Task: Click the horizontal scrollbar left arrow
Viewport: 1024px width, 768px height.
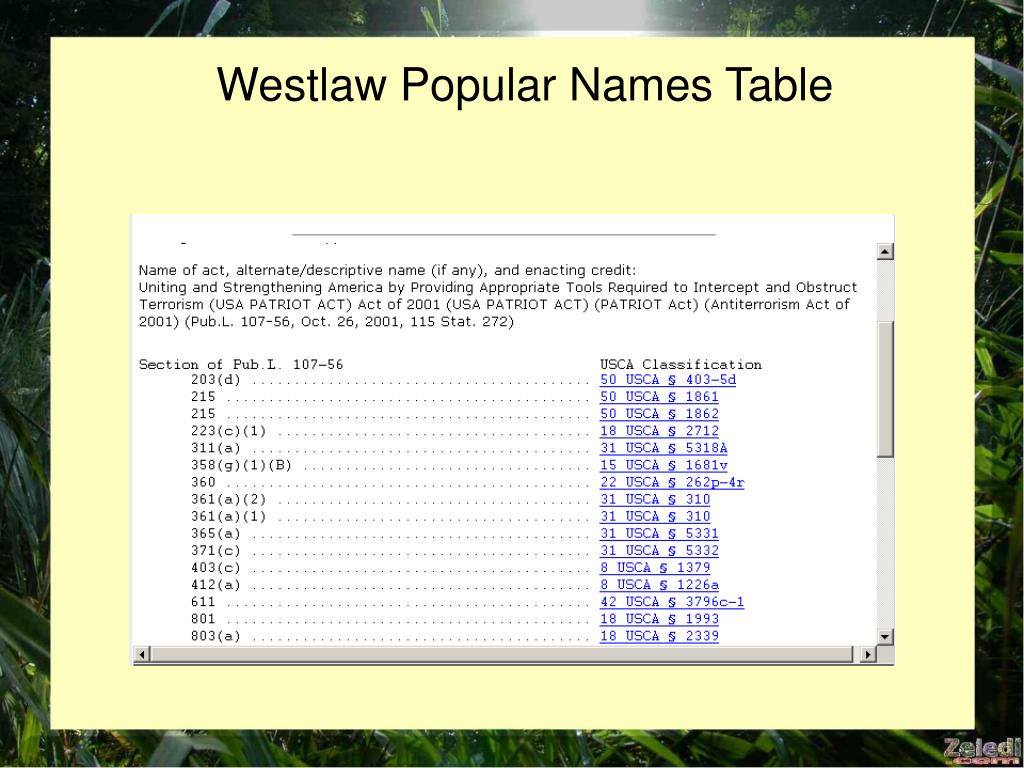Action: click(x=142, y=654)
